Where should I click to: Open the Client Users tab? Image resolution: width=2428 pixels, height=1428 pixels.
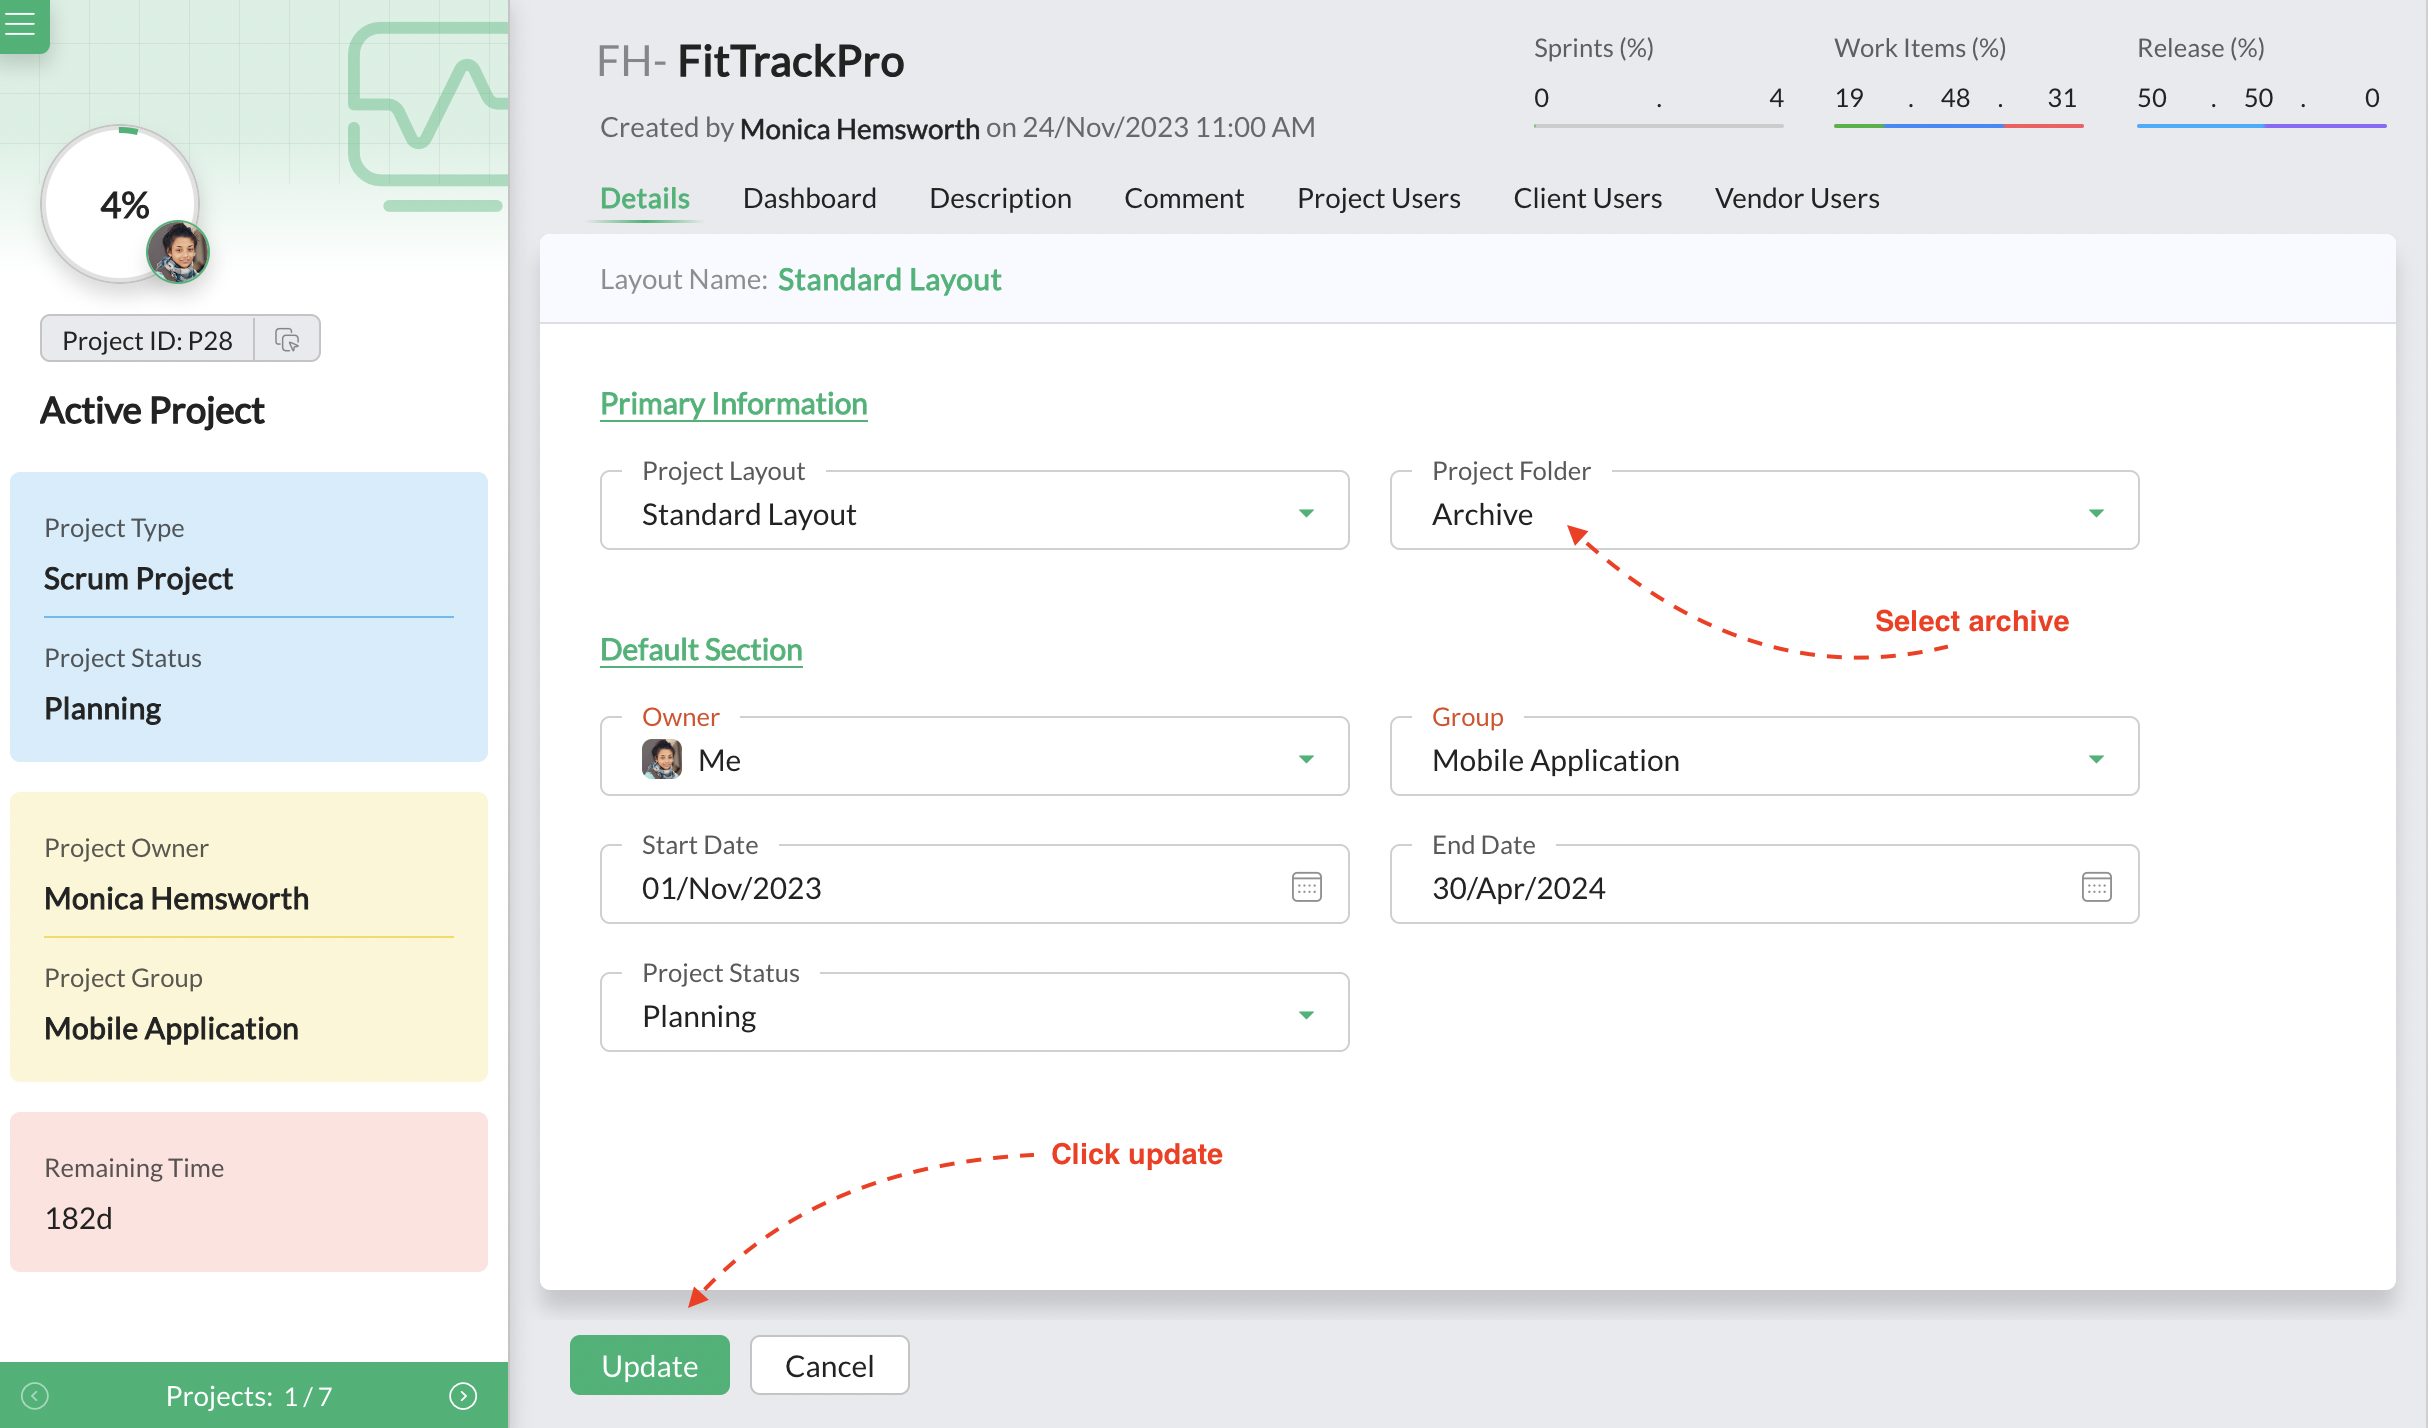[x=1587, y=198]
